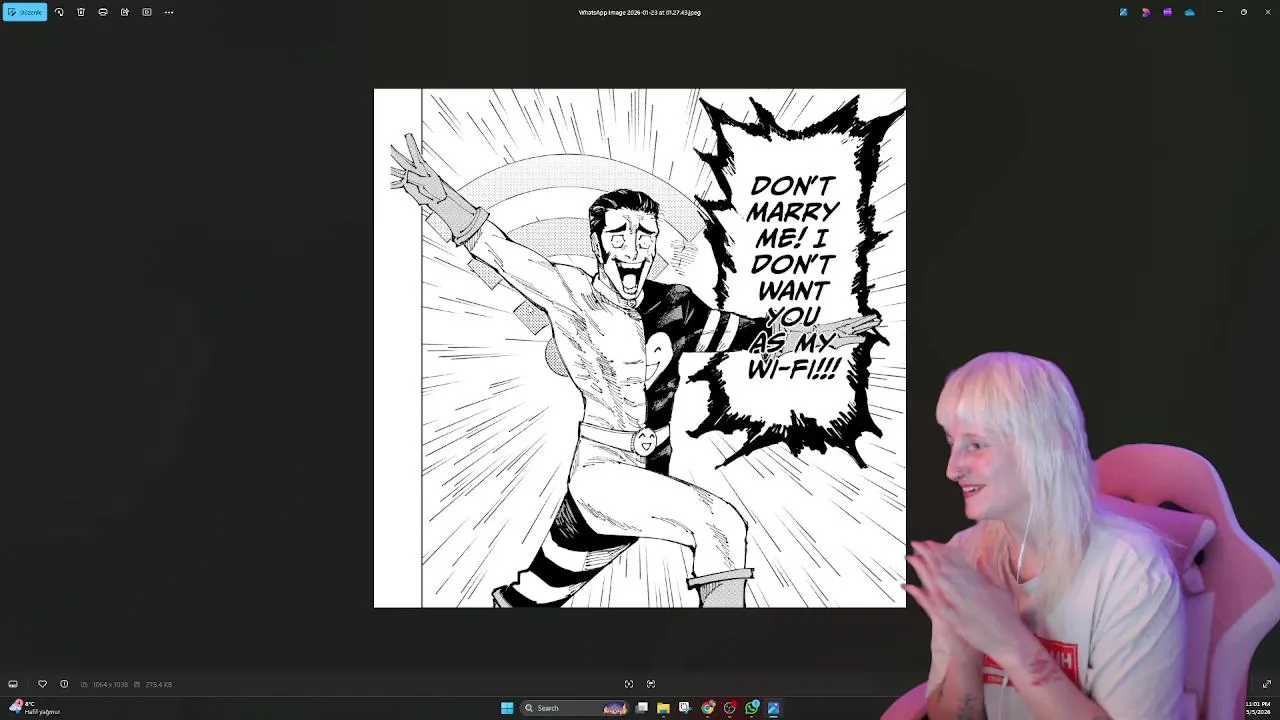Click the displayed manga image

tap(640, 348)
